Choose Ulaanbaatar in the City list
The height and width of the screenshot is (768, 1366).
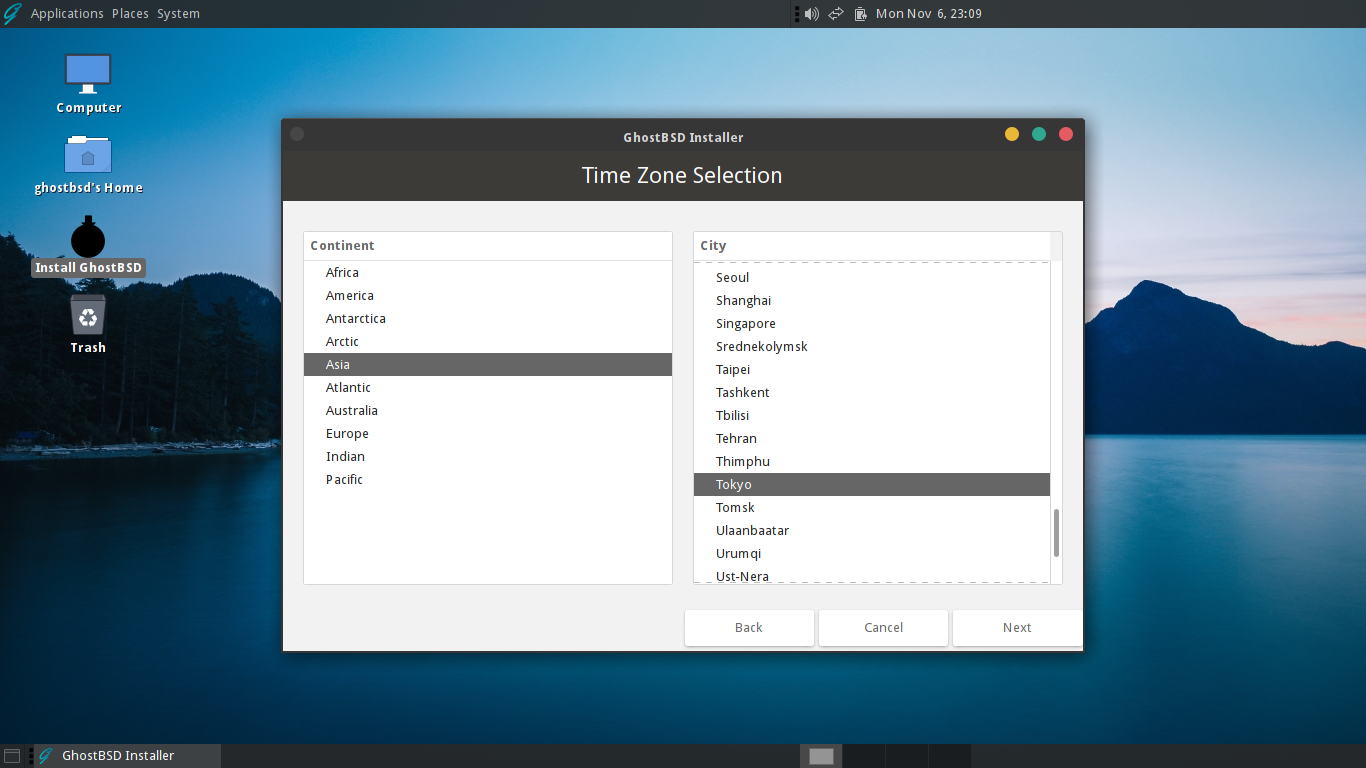(x=872, y=531)
